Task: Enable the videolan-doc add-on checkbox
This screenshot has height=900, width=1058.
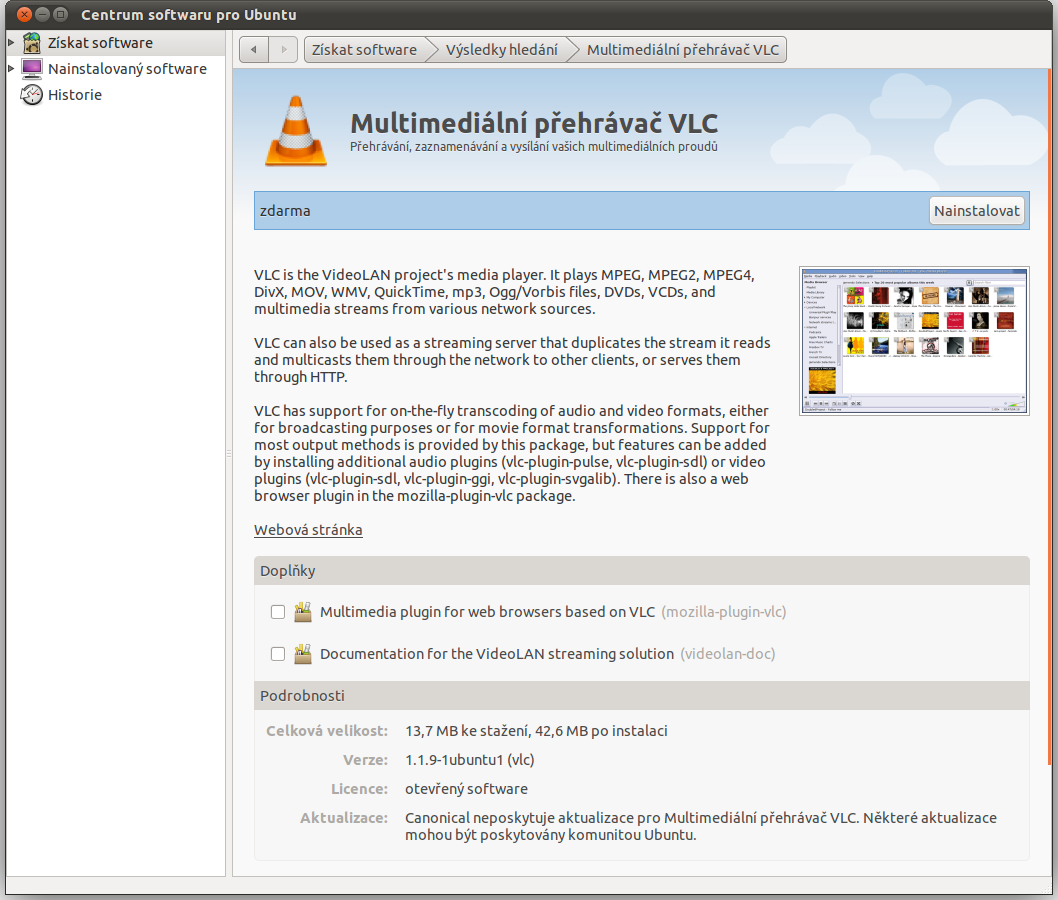Action: (278, 654)
